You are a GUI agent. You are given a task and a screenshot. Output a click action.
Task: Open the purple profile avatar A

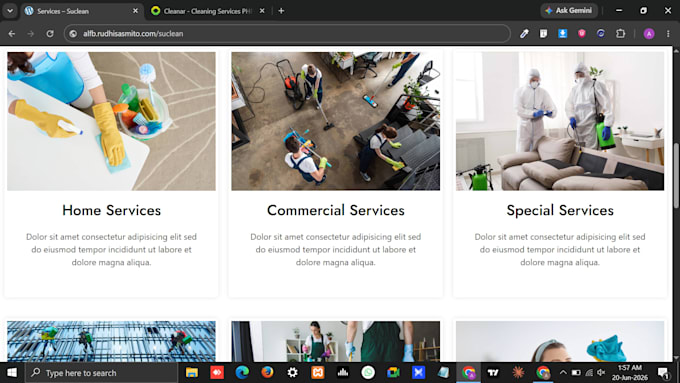click(649, 33)
